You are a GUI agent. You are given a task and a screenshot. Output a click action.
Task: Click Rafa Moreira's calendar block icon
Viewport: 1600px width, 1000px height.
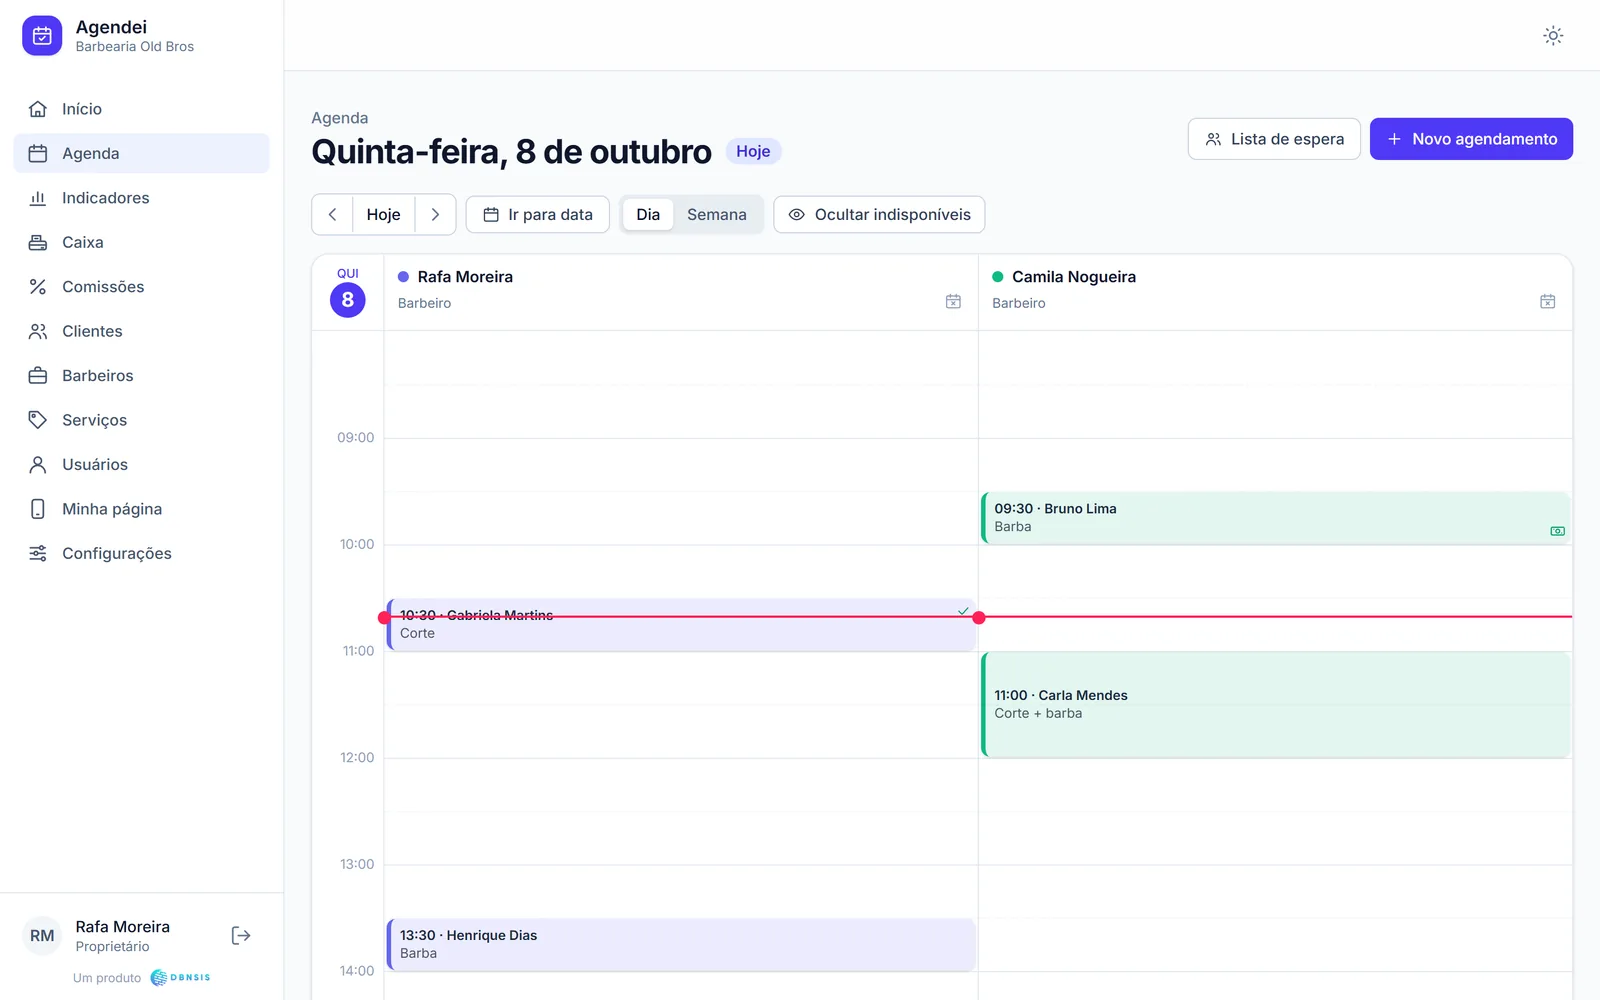(953, 301)
